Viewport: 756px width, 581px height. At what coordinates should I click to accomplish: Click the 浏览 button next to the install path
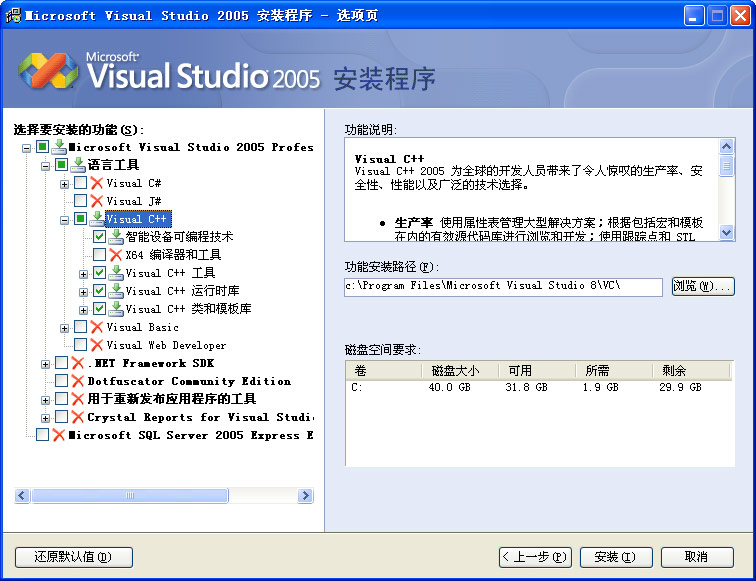click(x=703, y=286)
